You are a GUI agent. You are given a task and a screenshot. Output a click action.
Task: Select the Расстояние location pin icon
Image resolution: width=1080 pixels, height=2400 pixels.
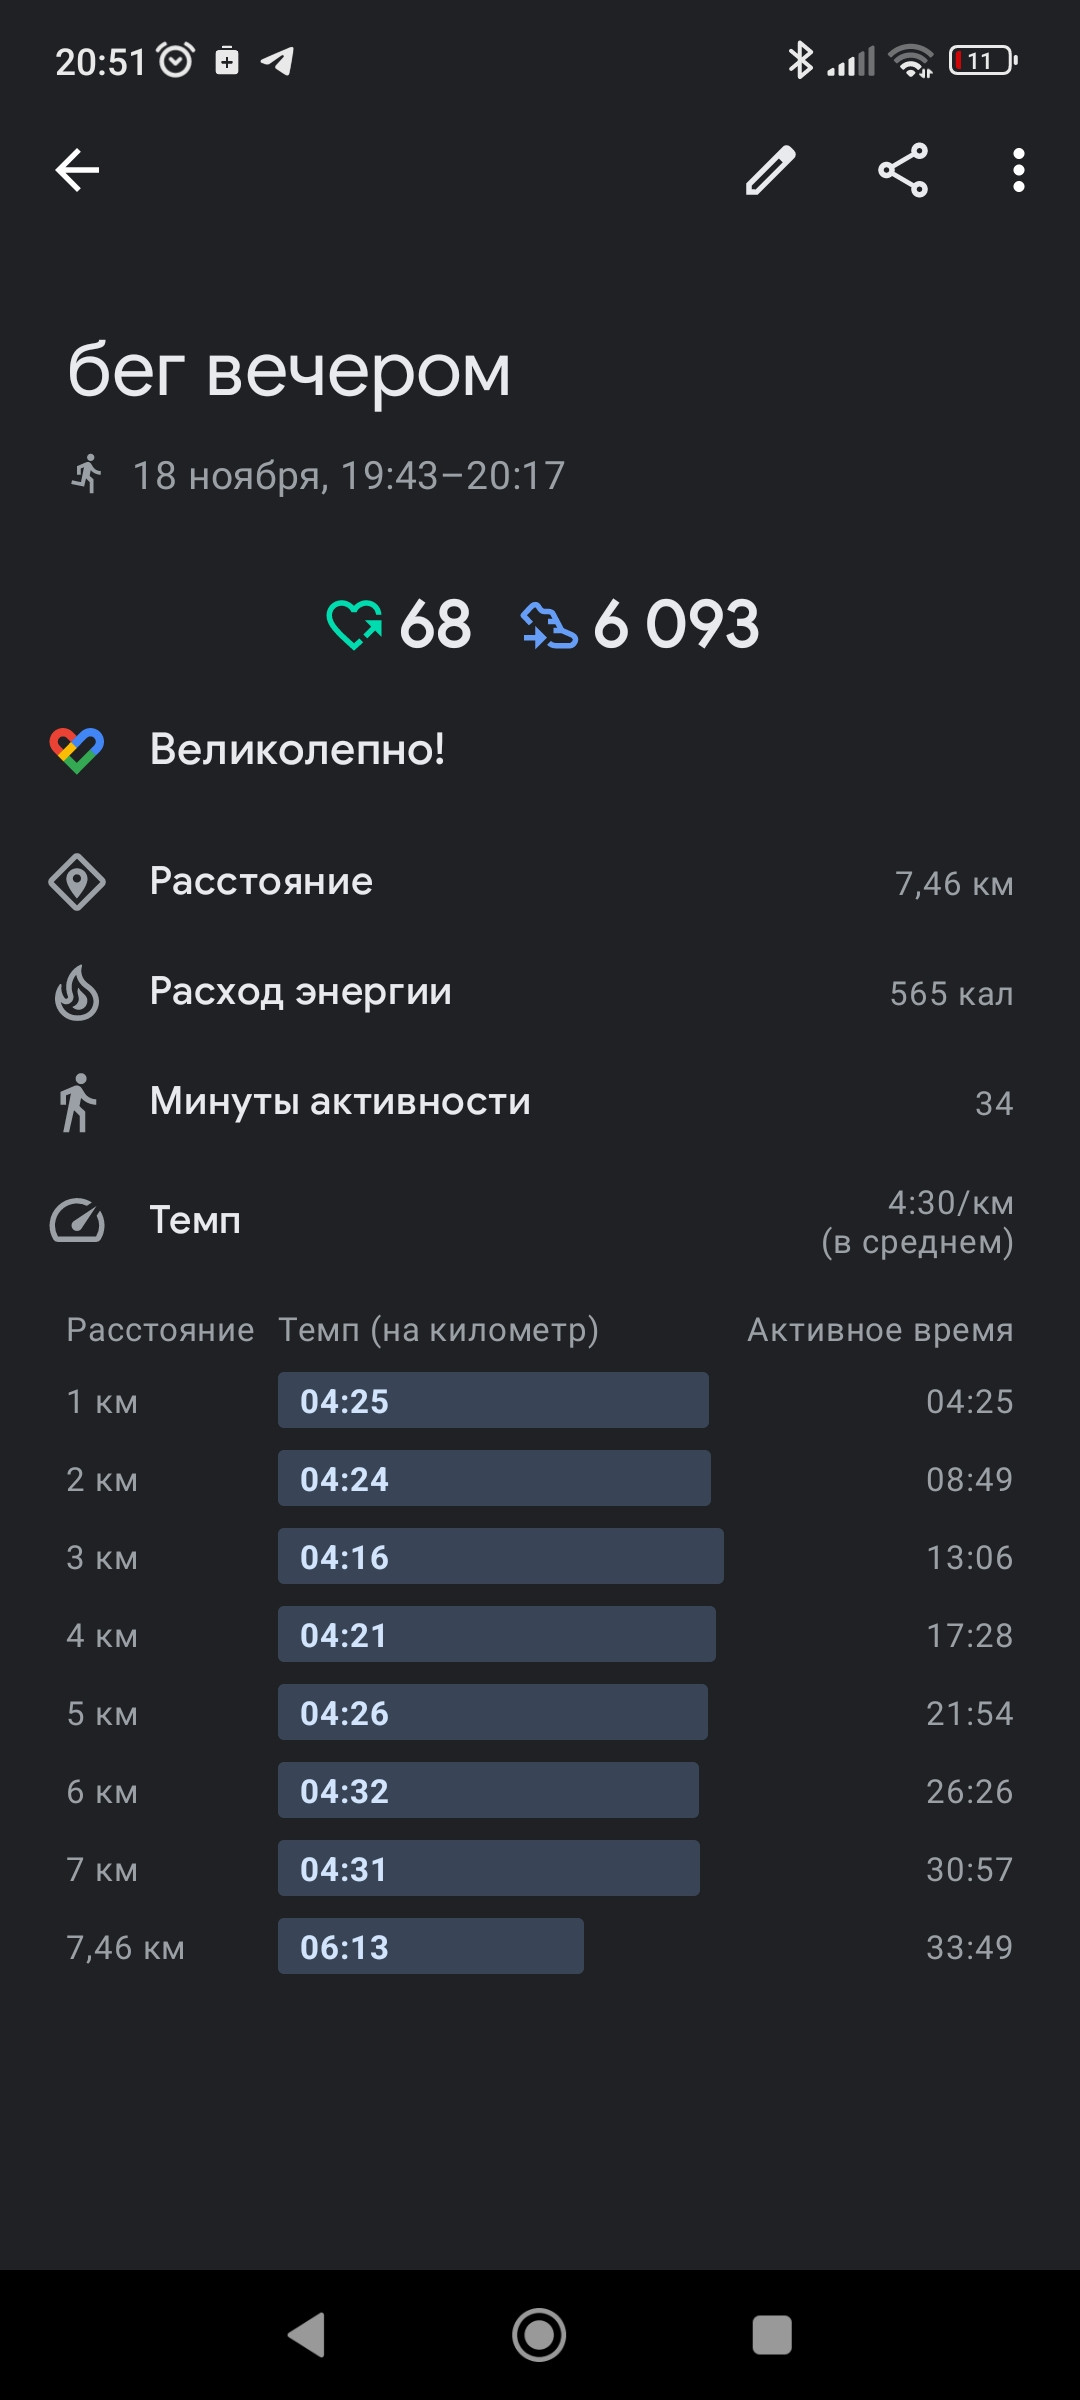pyautogui.click(x=77, y=882)
